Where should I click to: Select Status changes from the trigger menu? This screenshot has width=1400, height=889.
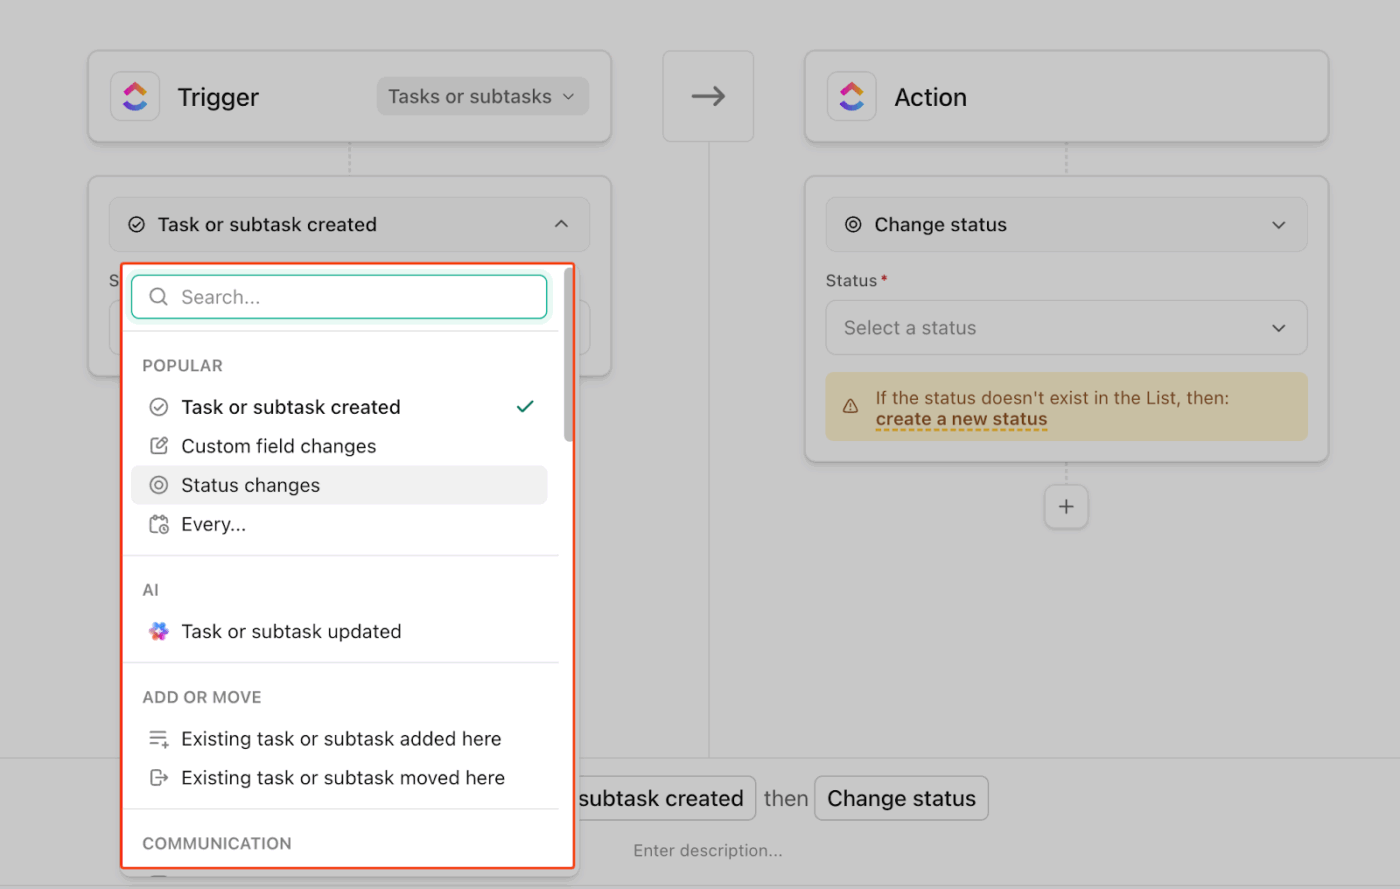click(x=250, y=485)
